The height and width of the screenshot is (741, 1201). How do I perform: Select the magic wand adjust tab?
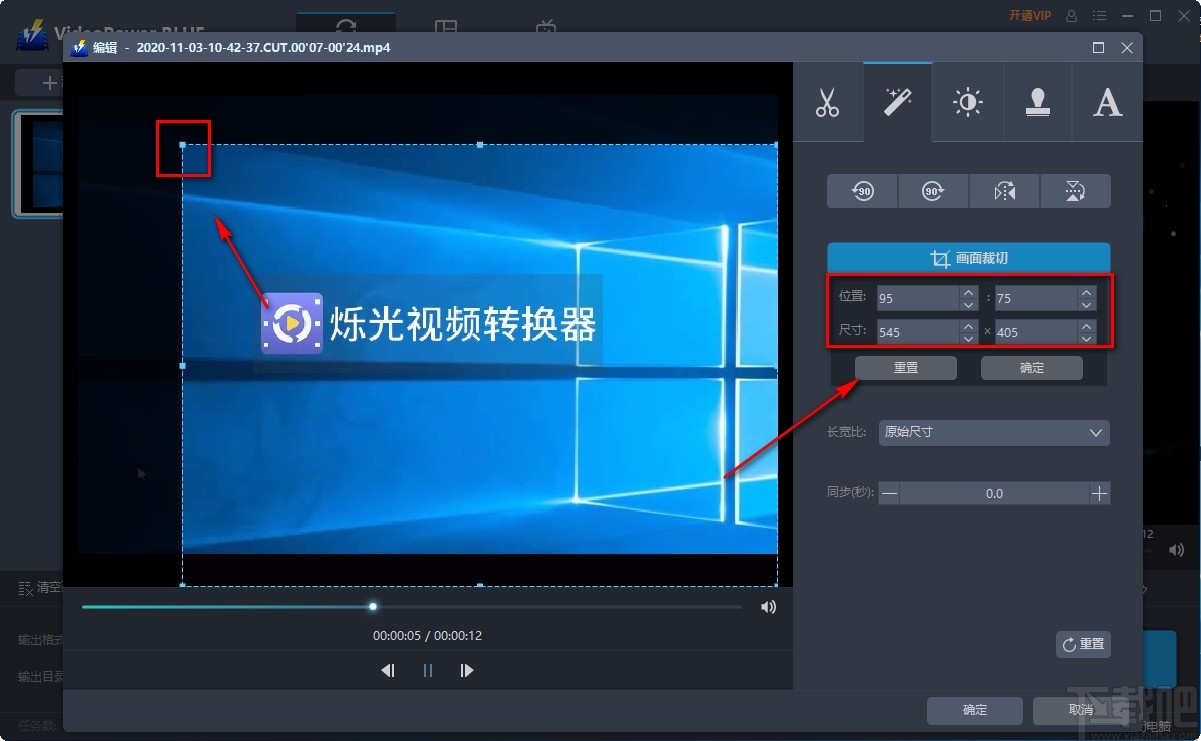(898, 103)
